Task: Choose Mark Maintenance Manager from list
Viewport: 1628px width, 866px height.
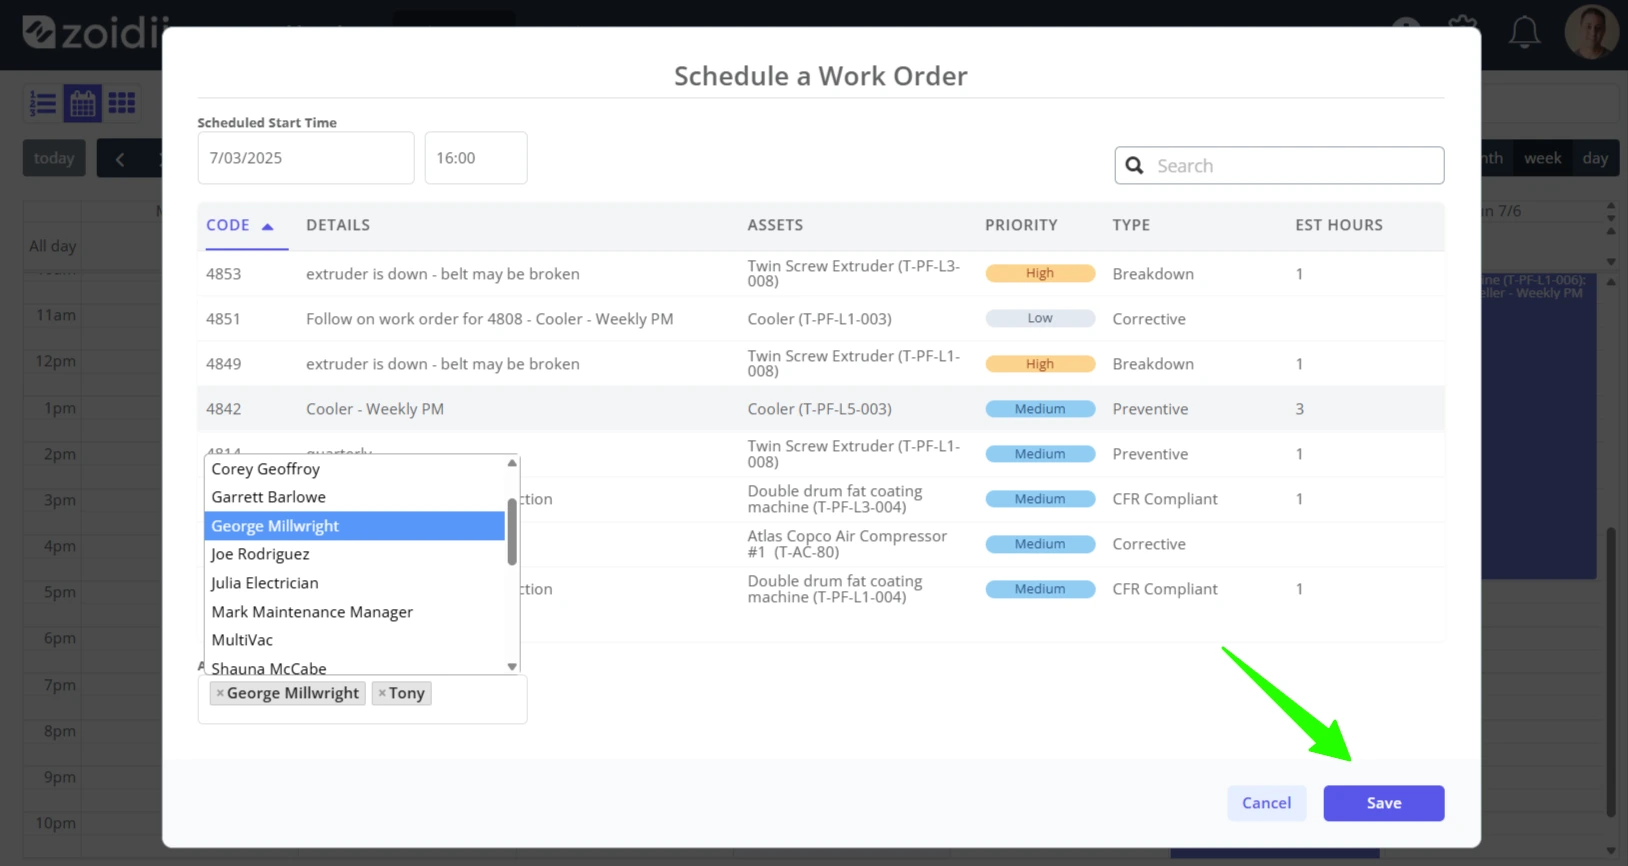Action: point(355,612)
